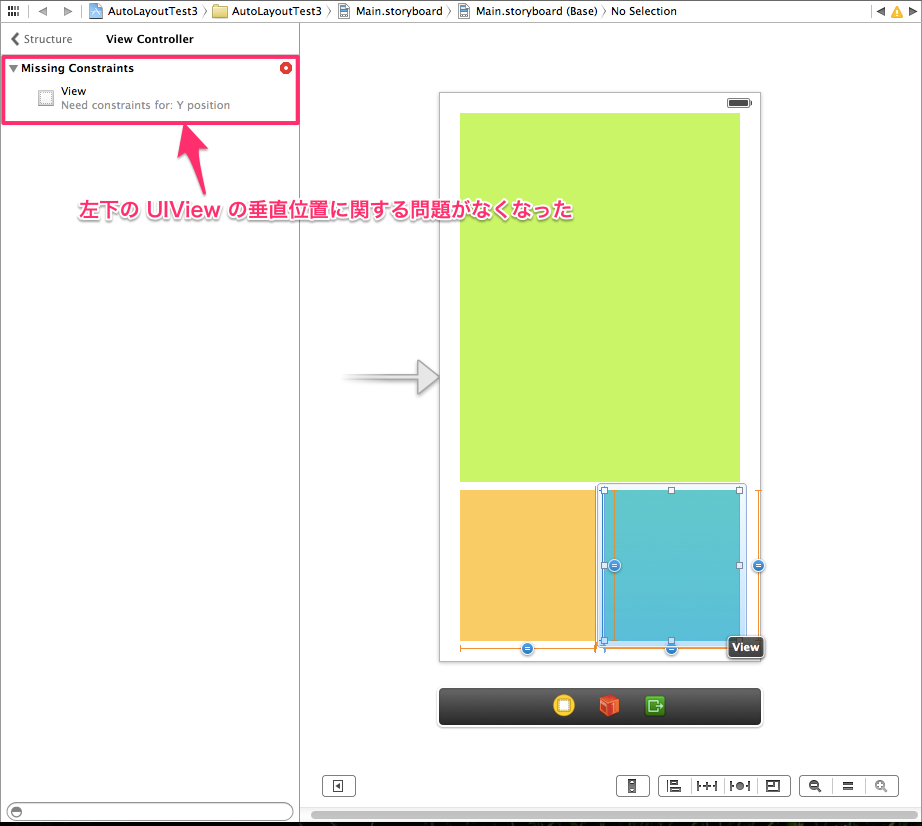Click the Structure back button in outline header

click(x=40, y=39)
